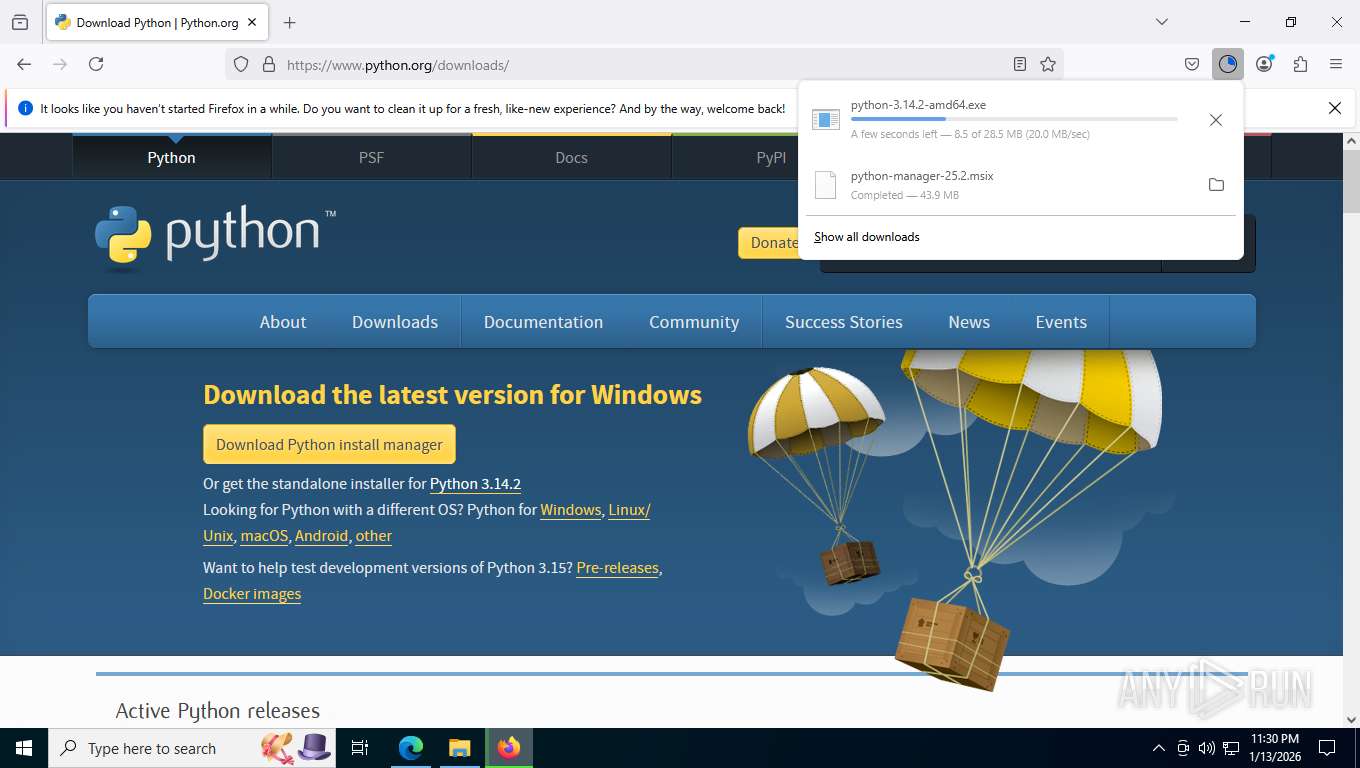Open the Documentation menu
Screen dimensions: 1360x768
point(543,322)
